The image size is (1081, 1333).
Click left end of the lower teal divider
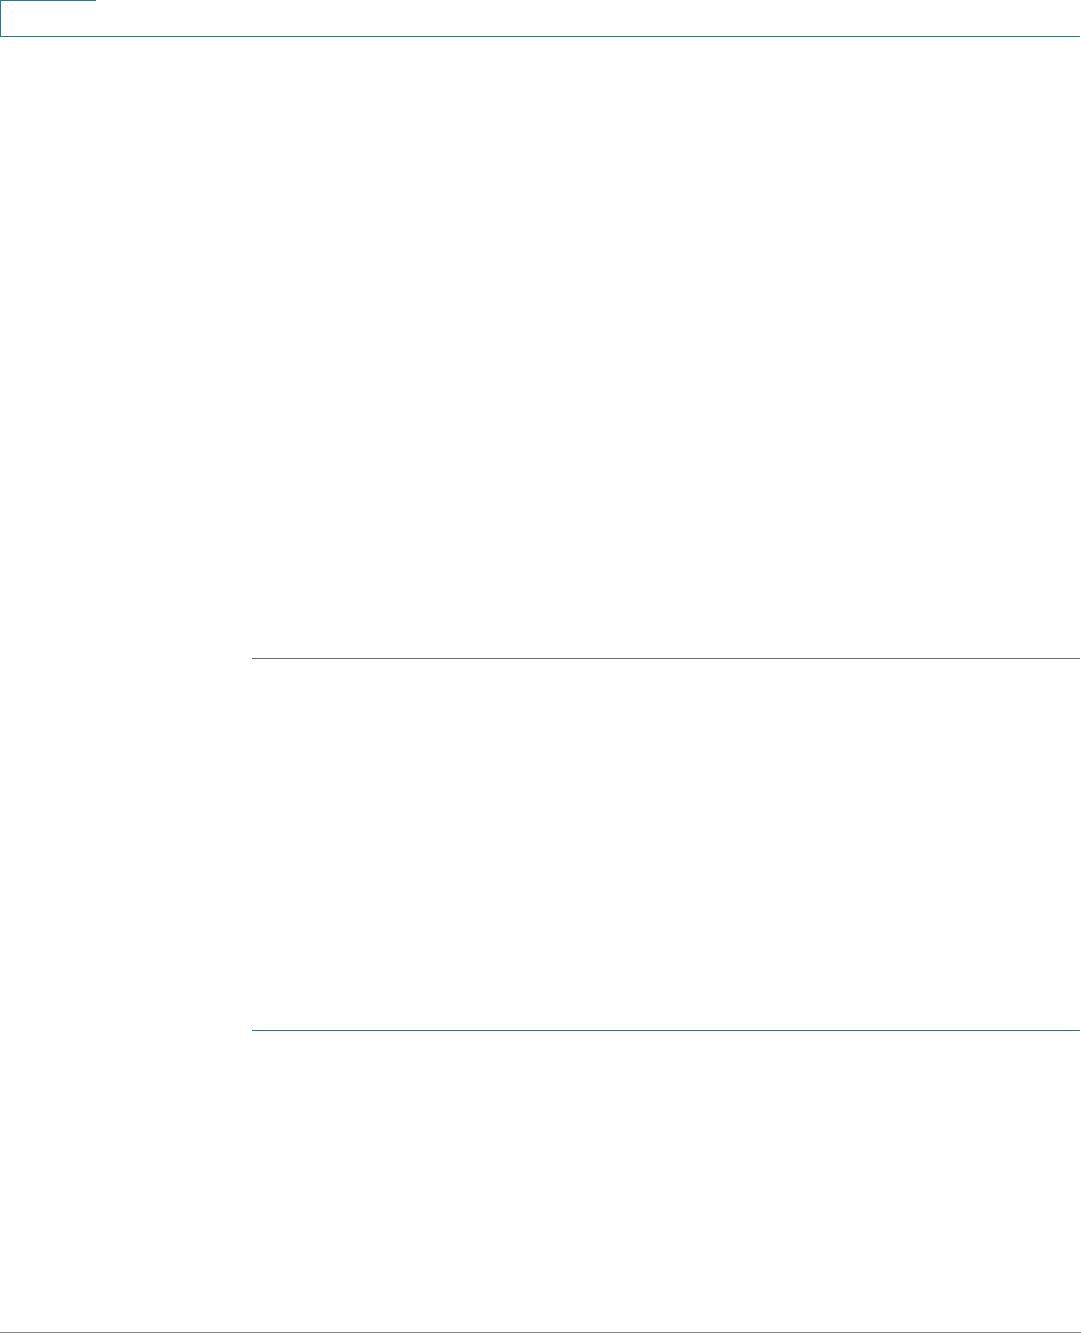pos(253,1030)
